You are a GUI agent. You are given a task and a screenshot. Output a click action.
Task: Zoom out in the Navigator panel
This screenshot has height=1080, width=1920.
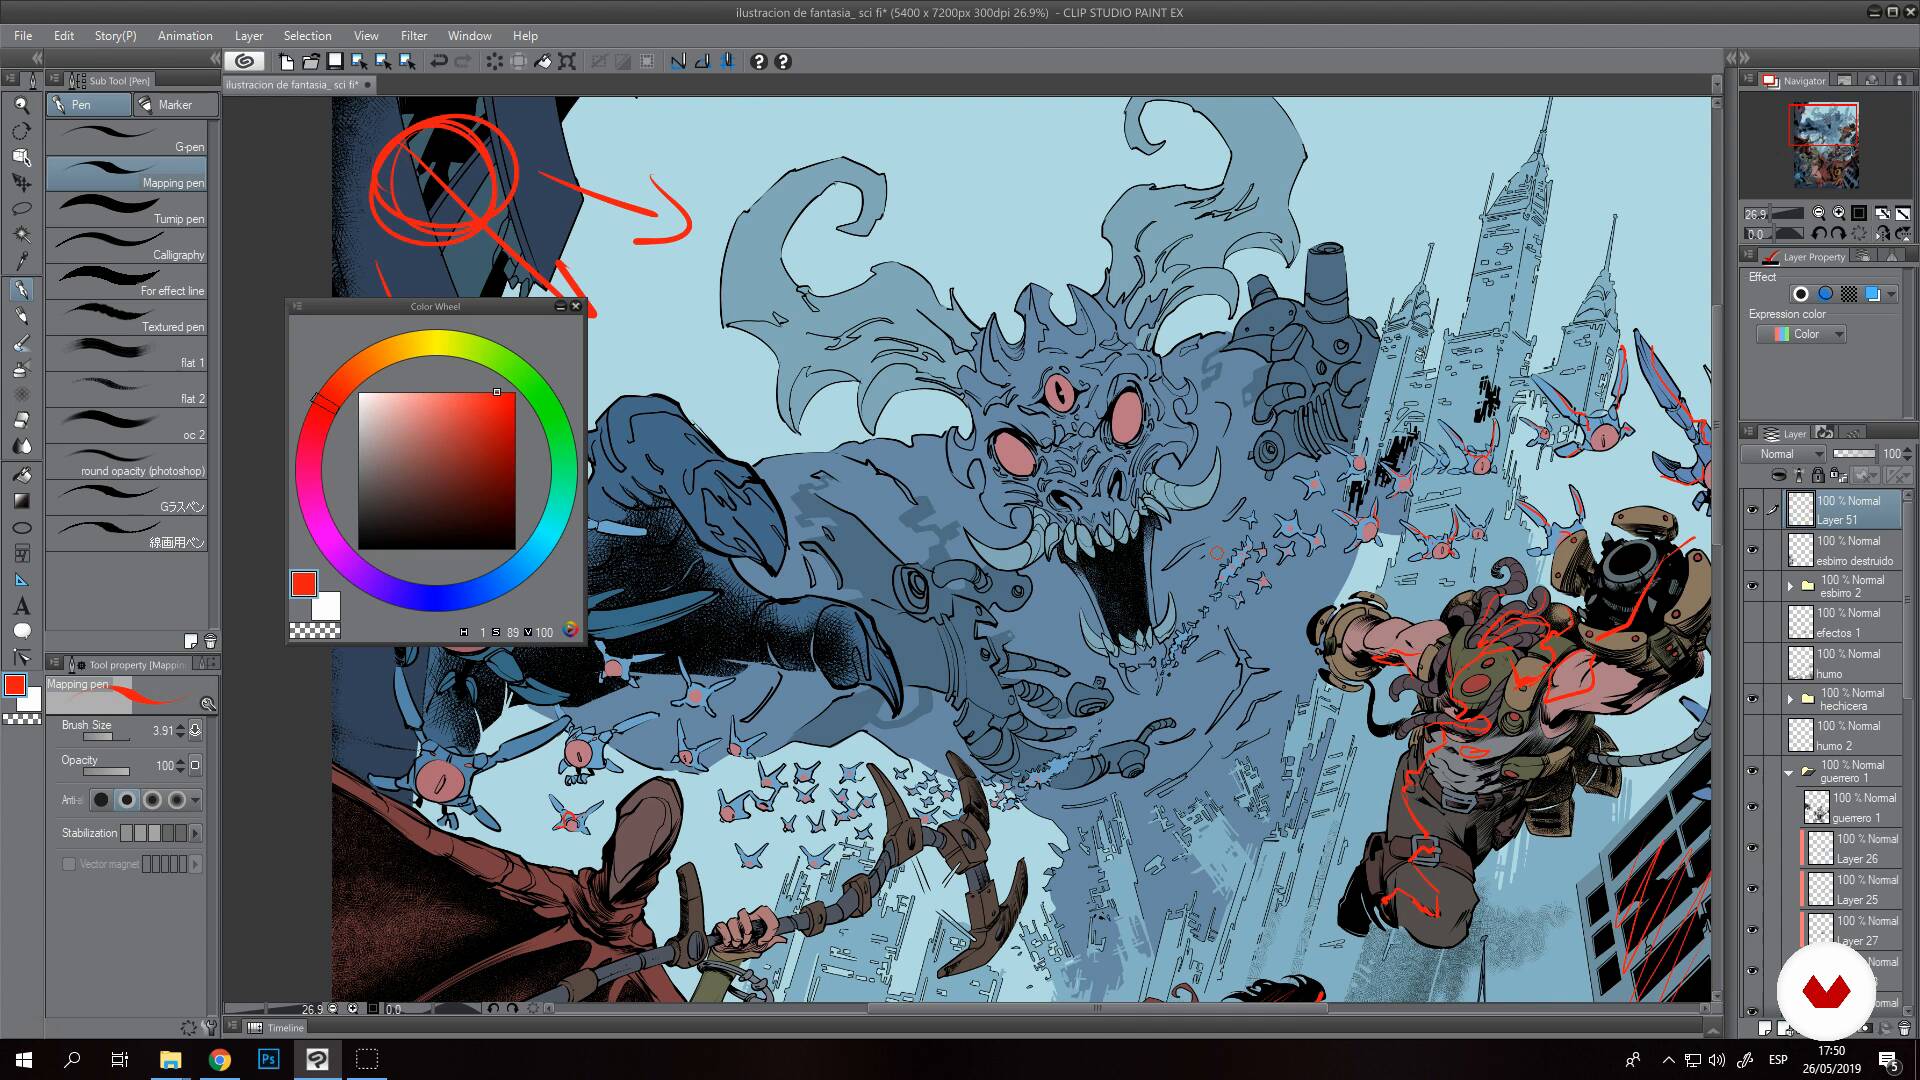pos(1819,213)
